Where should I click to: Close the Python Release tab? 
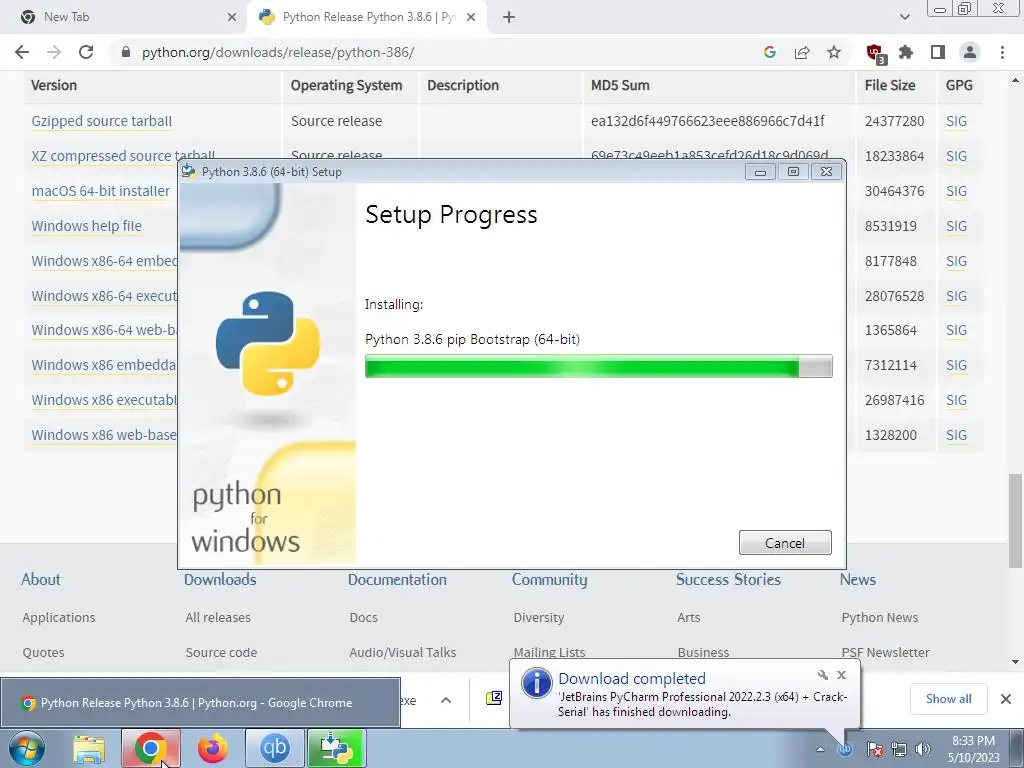[470, 18]
